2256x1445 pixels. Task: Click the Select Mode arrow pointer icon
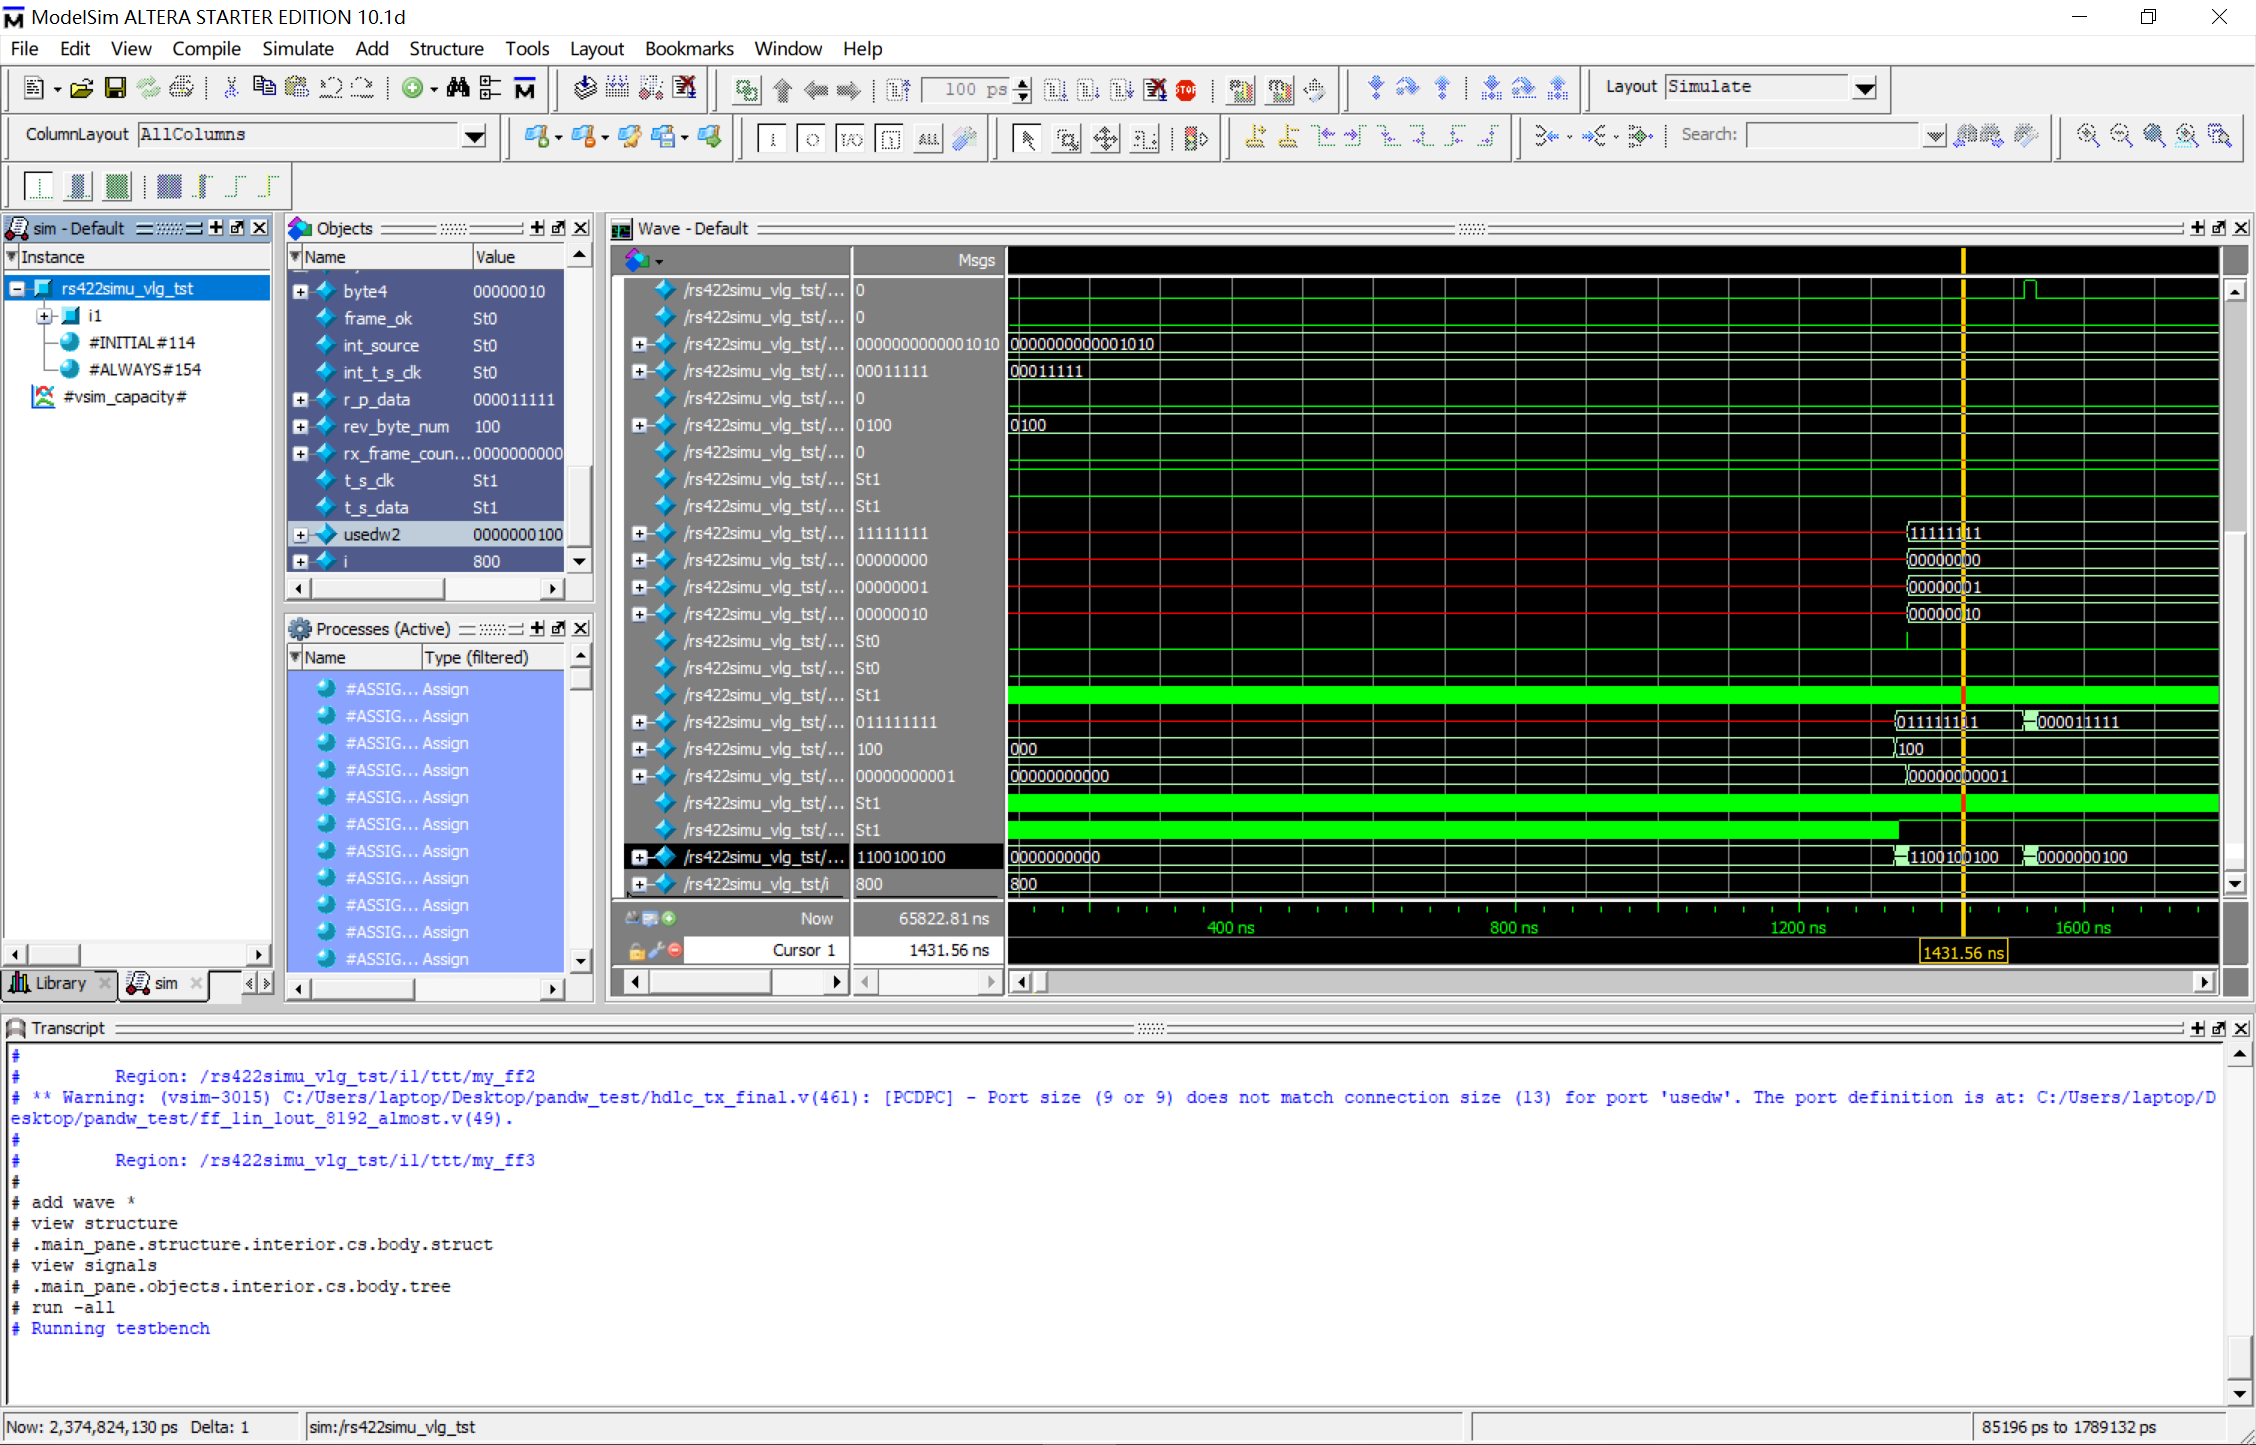[1026, 138]
